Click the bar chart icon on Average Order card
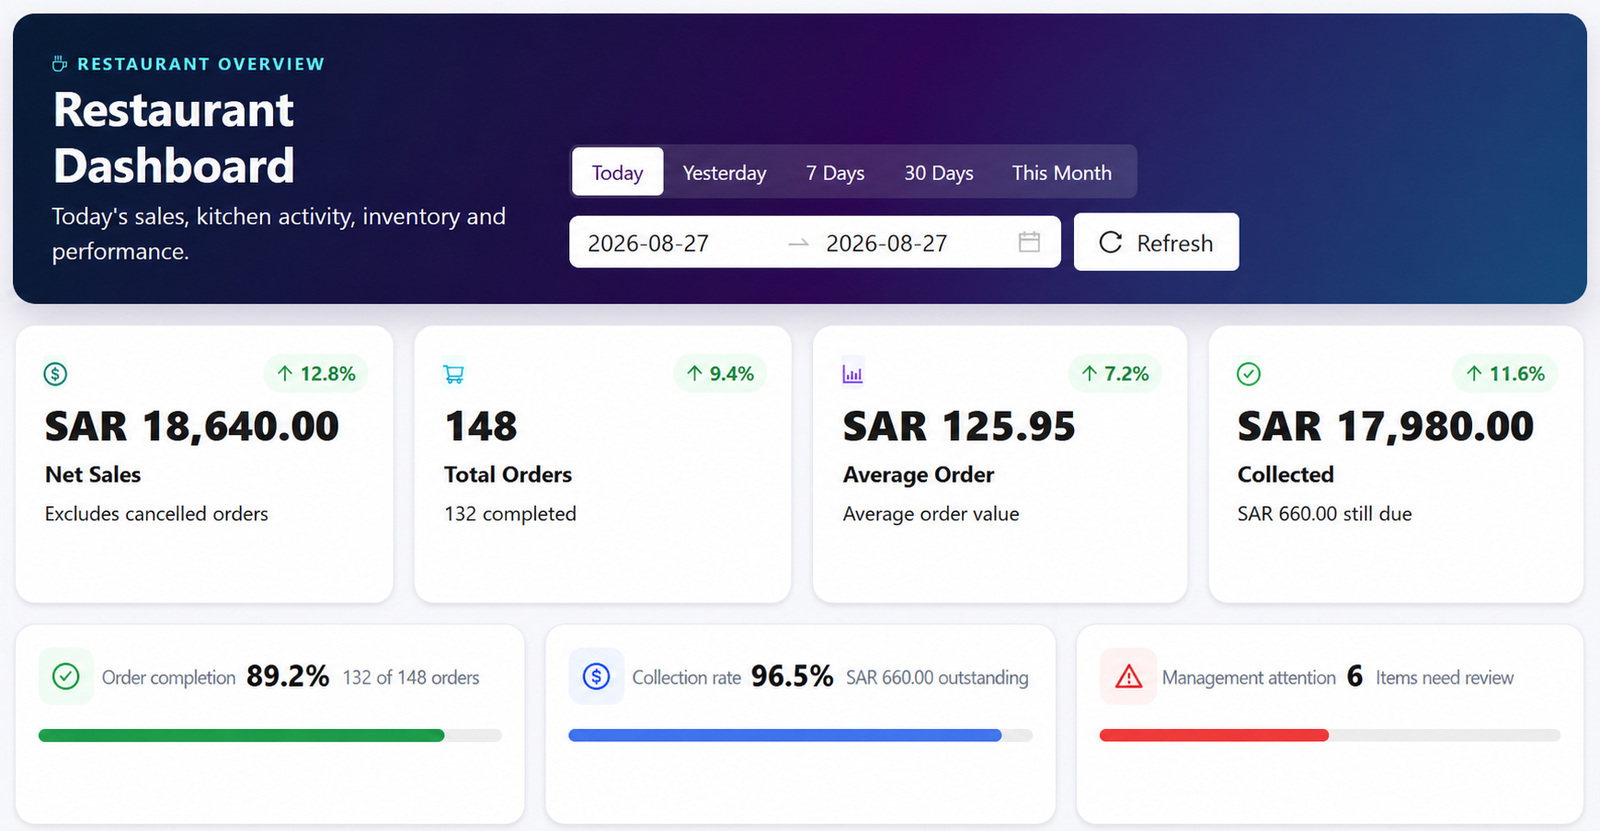The image size is (1600, 831). [853, 374]
